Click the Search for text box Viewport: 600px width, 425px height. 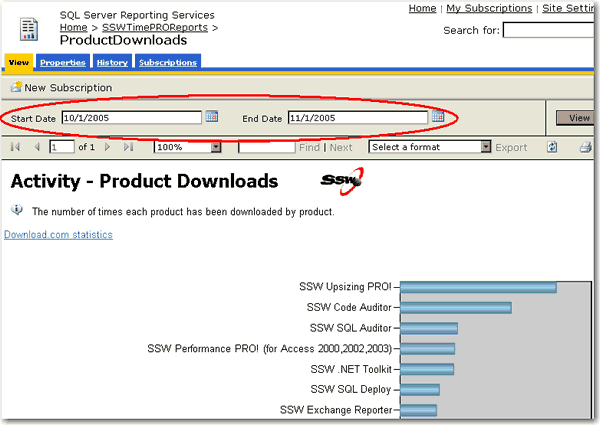(x=550, y=31)
